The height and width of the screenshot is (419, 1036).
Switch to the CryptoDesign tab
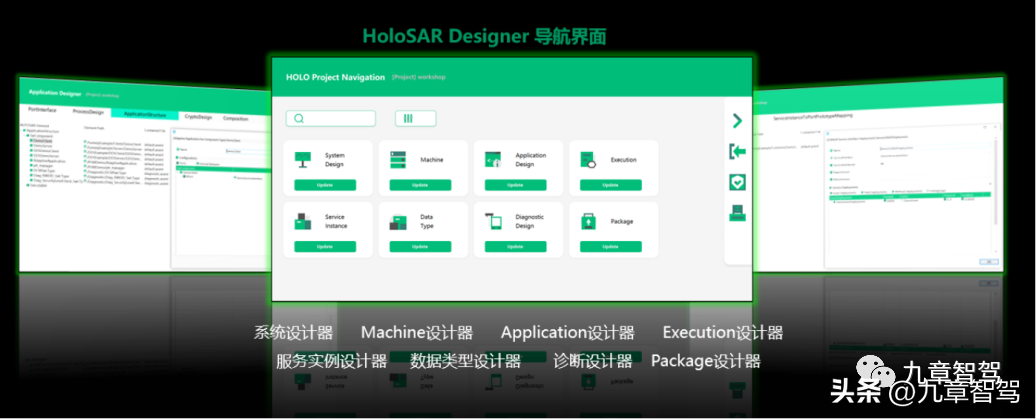[198, 117]
